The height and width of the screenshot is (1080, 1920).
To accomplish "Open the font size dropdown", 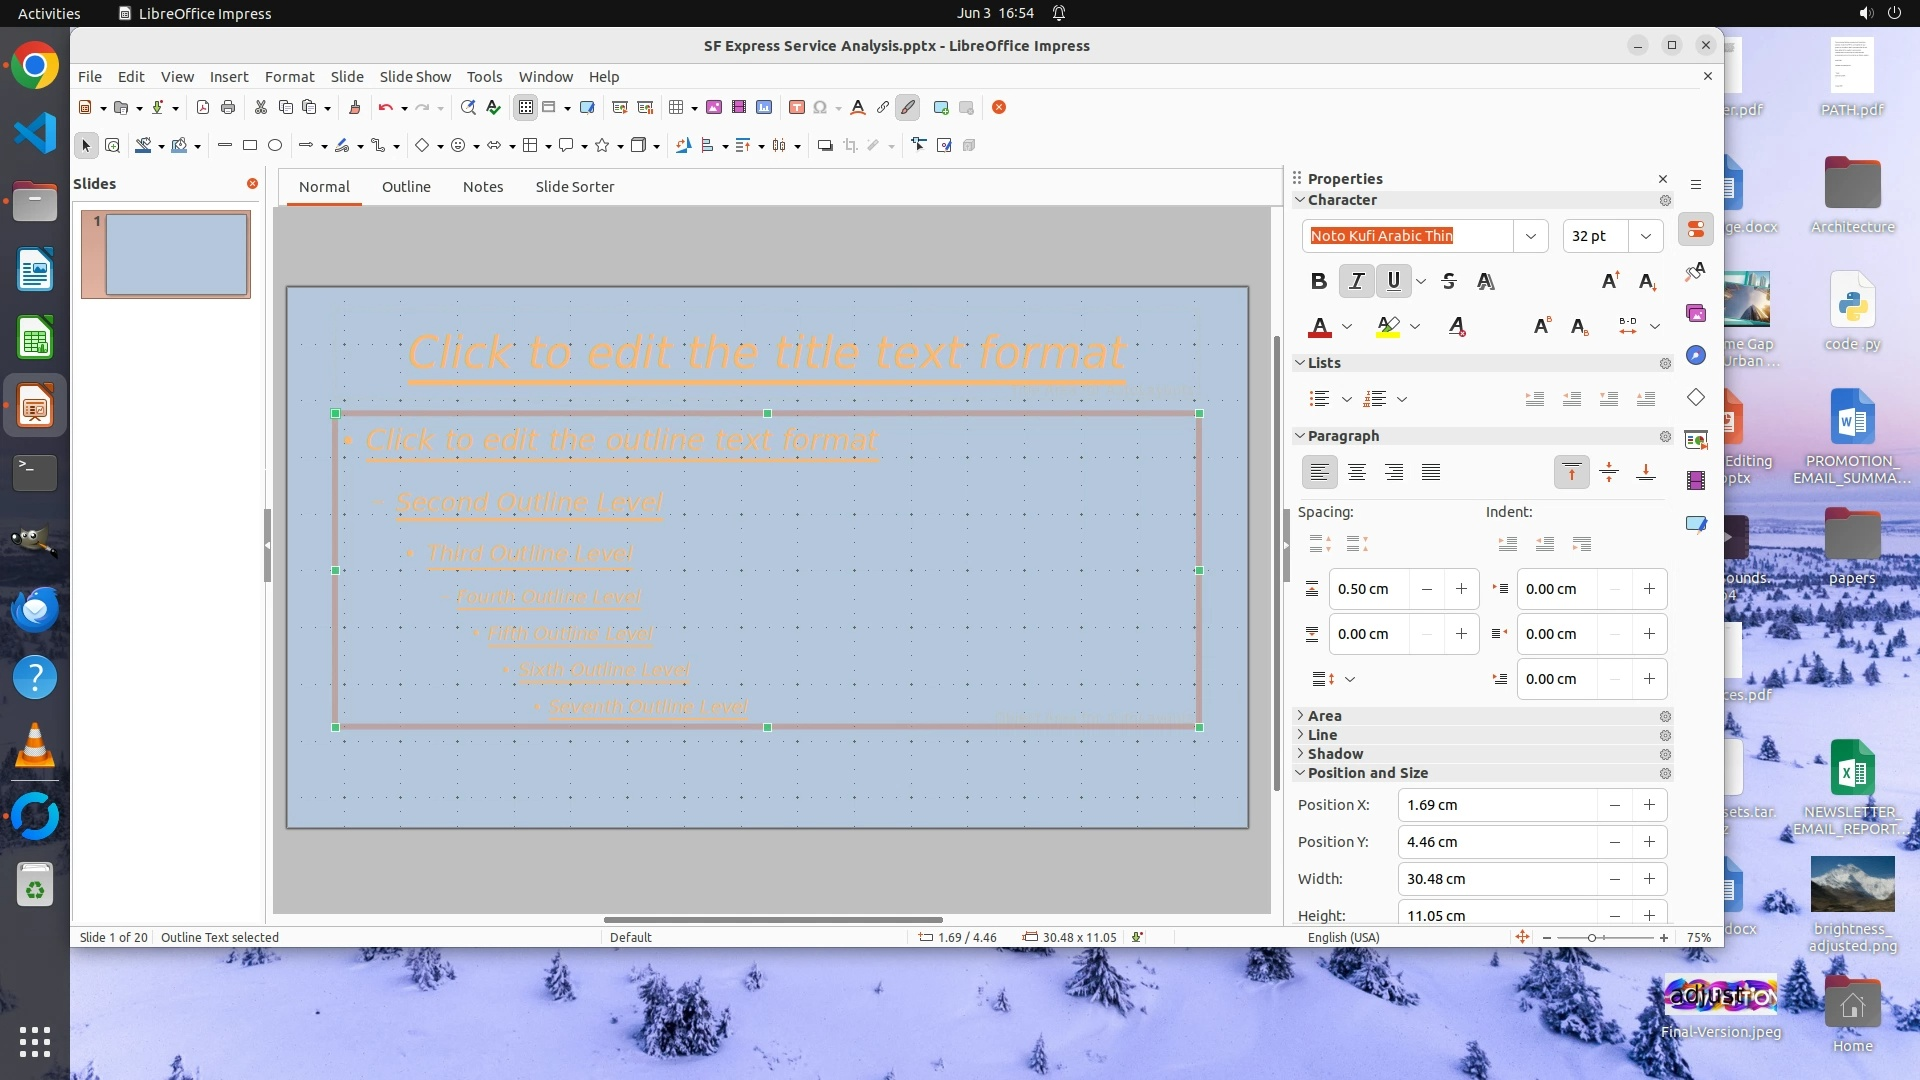I will point(1645,236).
